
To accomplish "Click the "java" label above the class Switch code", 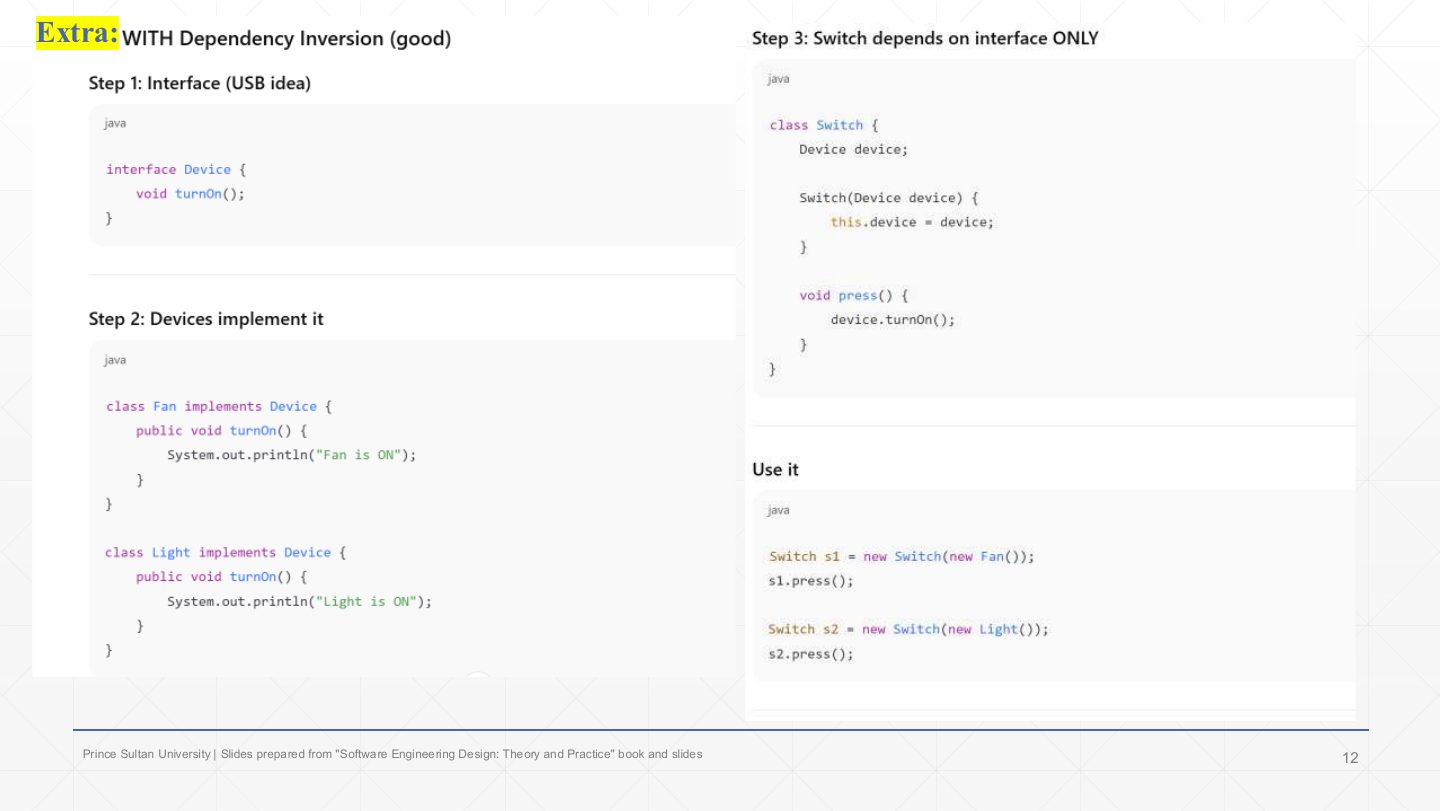I will (x=778, y=79).
